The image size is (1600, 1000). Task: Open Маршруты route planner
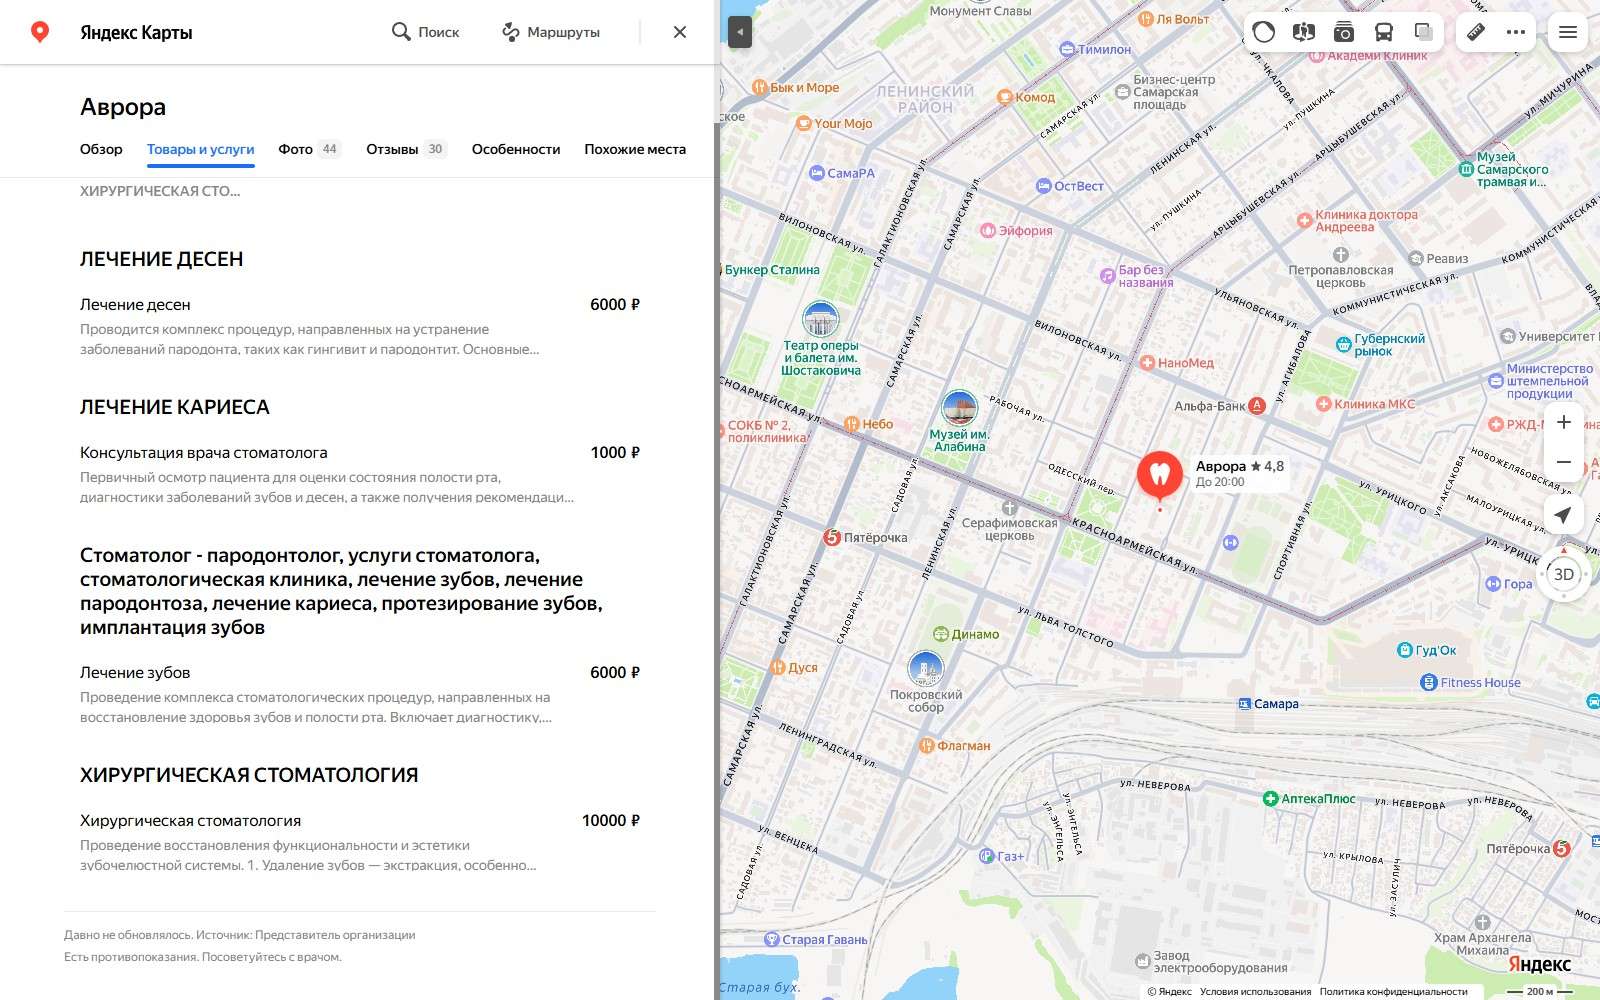551,32
